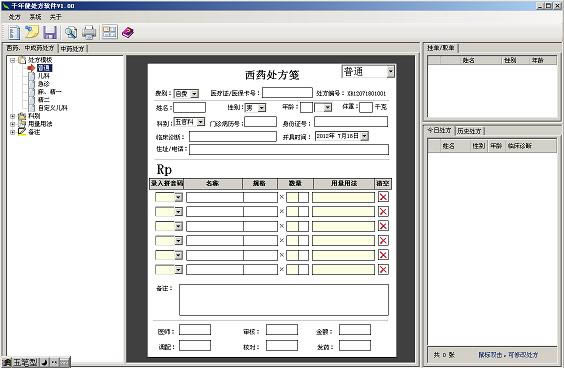This screenshot has width=564, height=369.
Task: Click the yellow note toolbar icon
Action: [x=32, y=32]
